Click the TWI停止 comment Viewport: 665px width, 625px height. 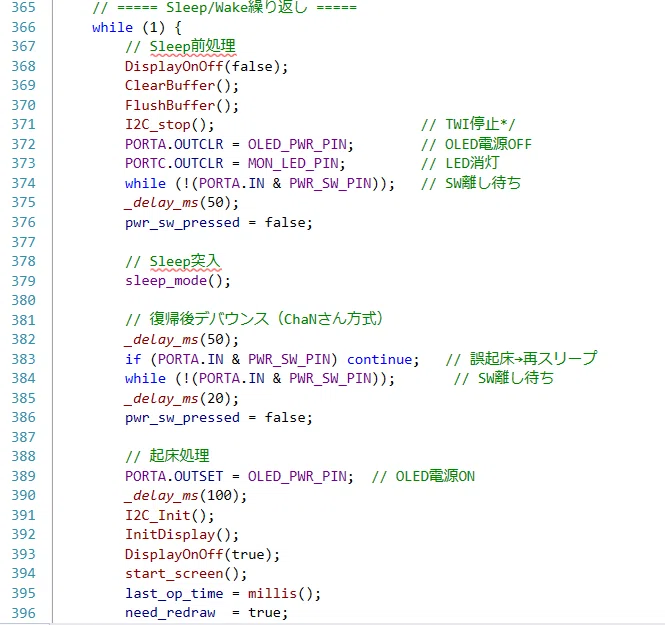(468, 124)
